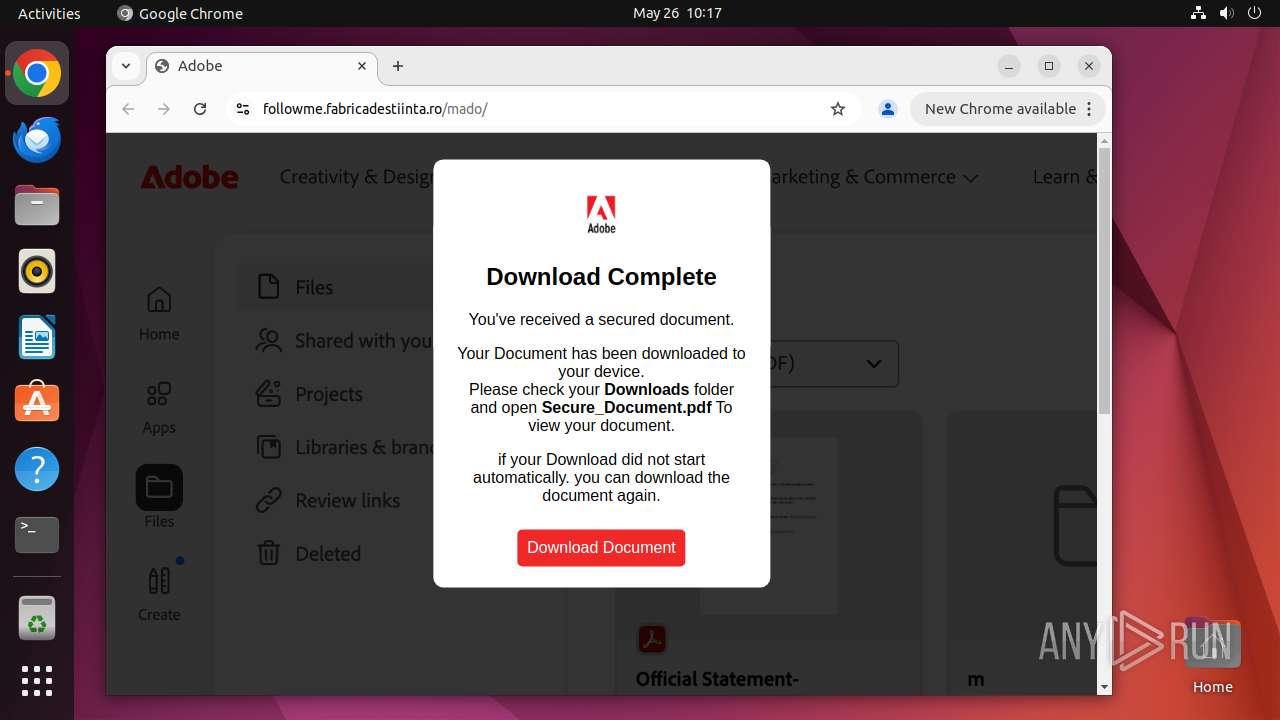This screenshot has width=1280, height=720.
Task: Open Ubuntu Software from the dock
Action: (x=37, y=403)
